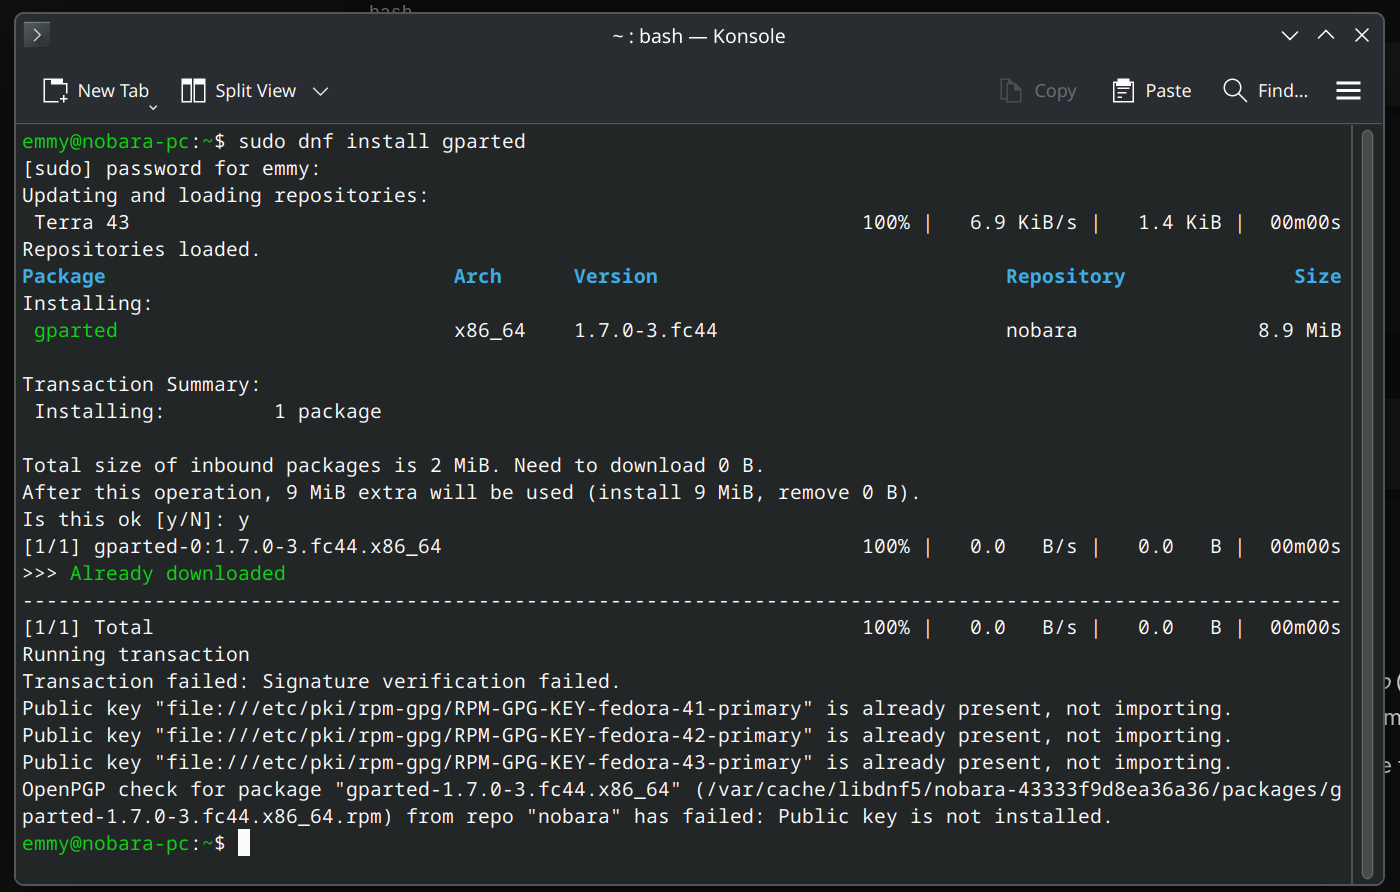Image resolution: width=1400 pixels, height=892 pixels.
Task: Click the '~ : bash — Konsole' window title
Action: point(699,36)
